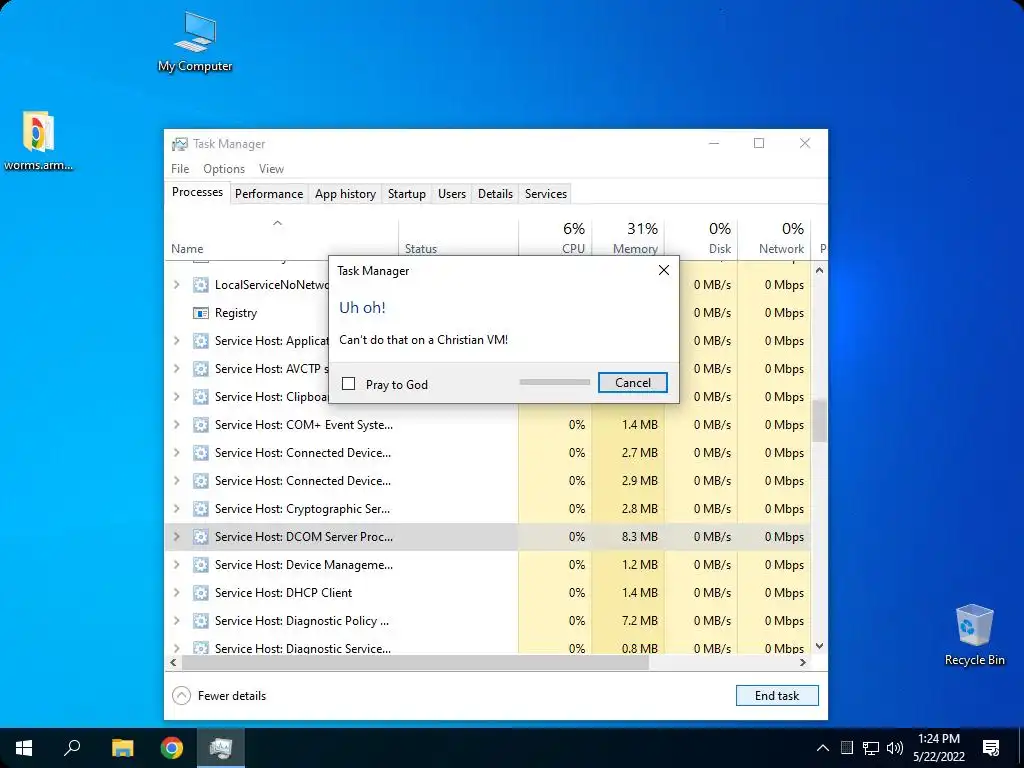This screenshot has width=1024, height=768.
Task: Click the volume speaker tray icon
Action: (x=895, y=748)
